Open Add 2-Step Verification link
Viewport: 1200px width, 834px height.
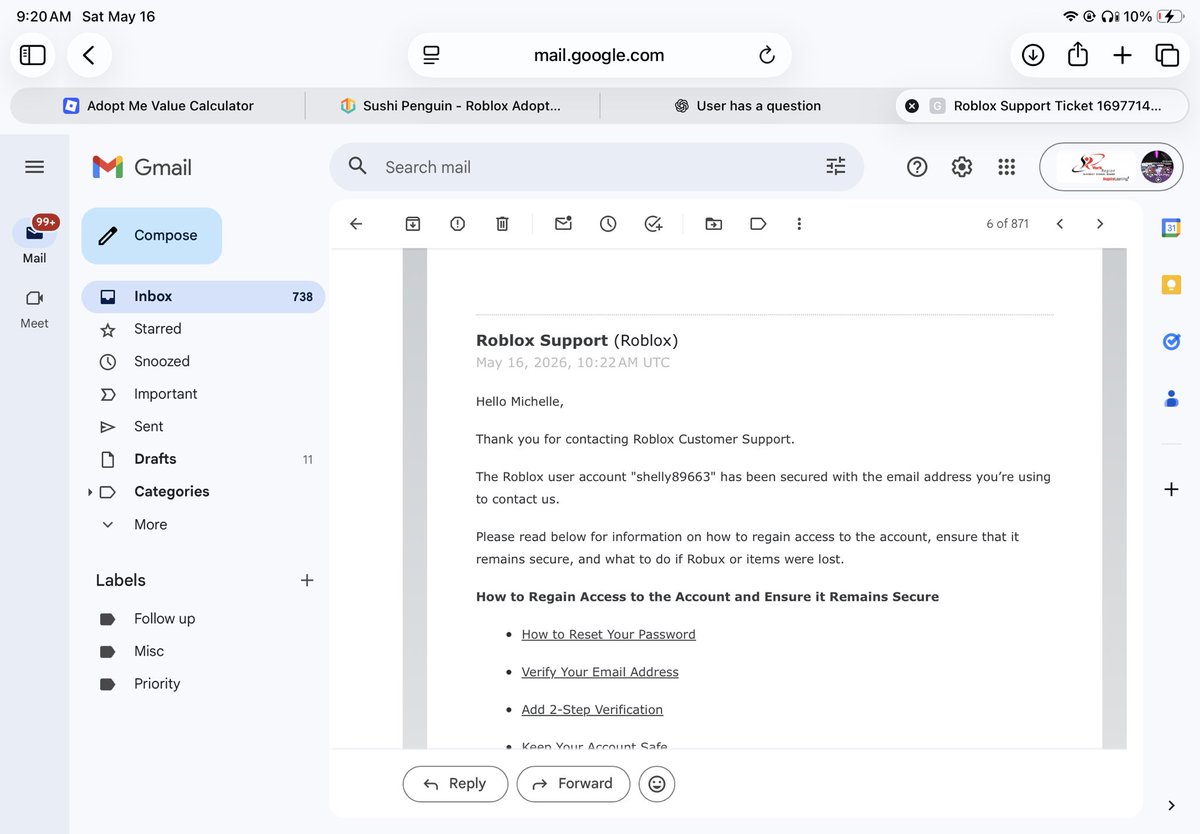pyautogui.click(x=592, y=710)
